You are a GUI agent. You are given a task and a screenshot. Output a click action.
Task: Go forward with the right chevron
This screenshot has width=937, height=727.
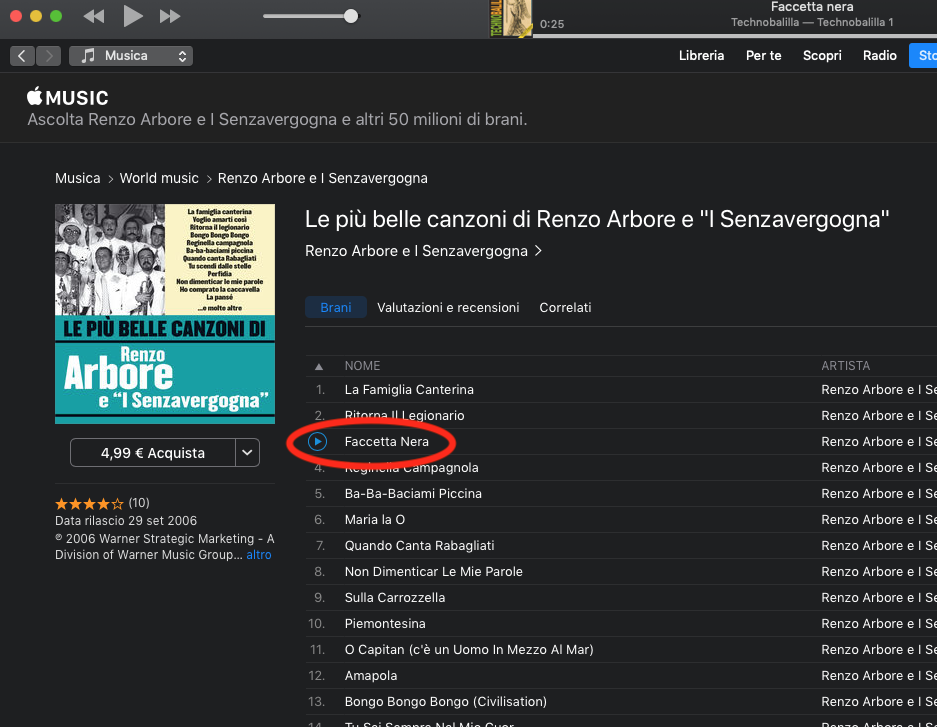click(x=48, y=56)
